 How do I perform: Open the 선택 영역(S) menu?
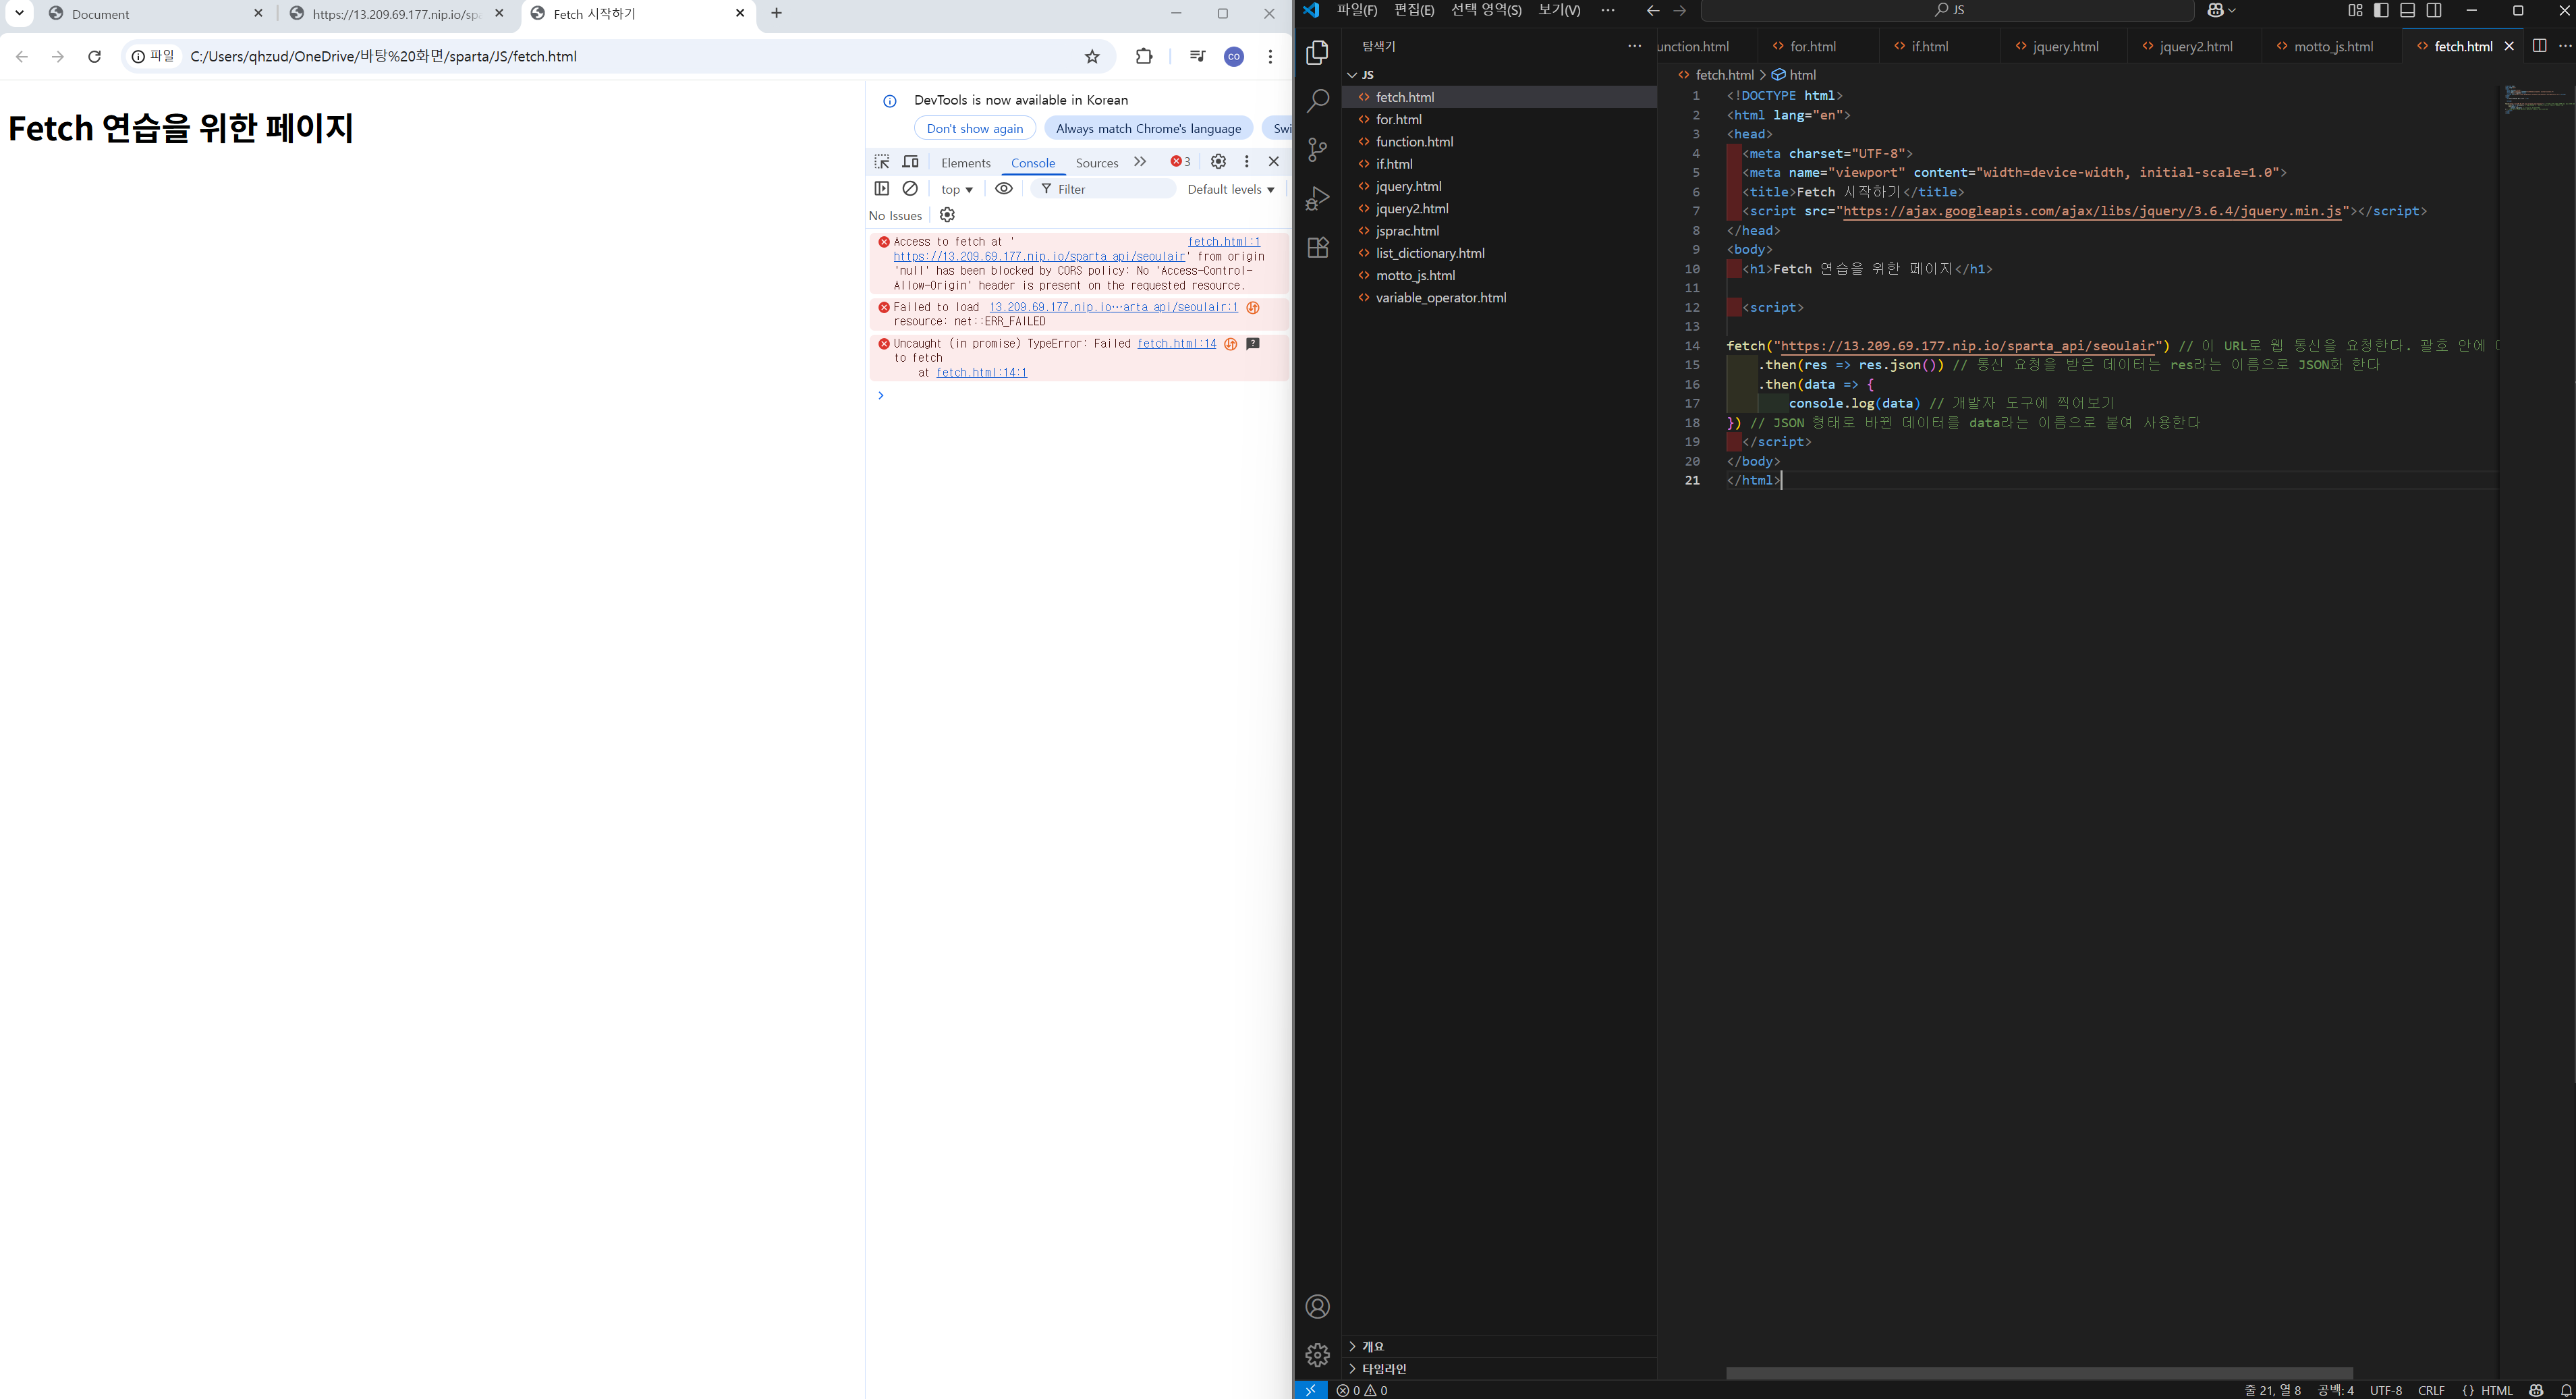point(1486,10)
